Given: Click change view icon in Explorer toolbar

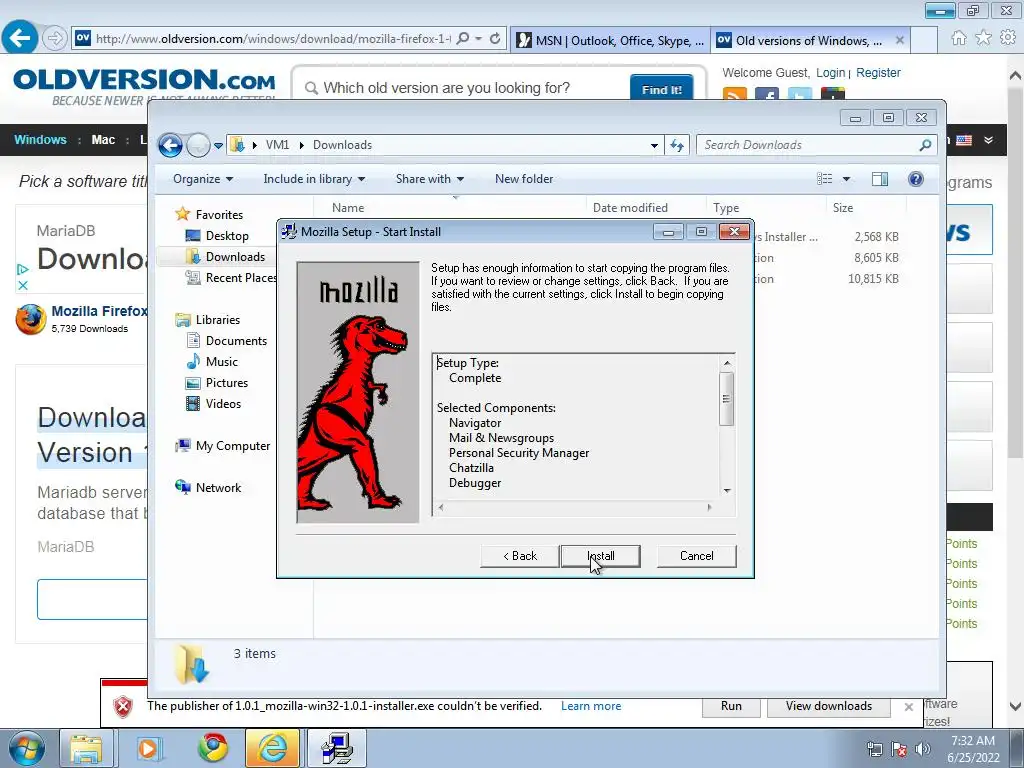Looking at the screenshot, I should (825, 179).
